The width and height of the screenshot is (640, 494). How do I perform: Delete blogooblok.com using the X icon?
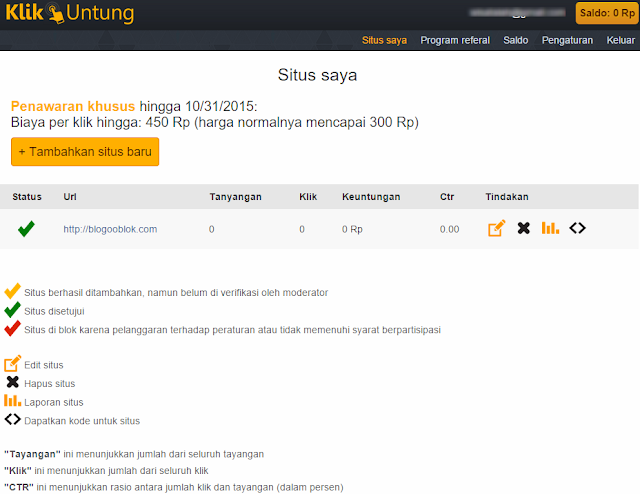524,228
